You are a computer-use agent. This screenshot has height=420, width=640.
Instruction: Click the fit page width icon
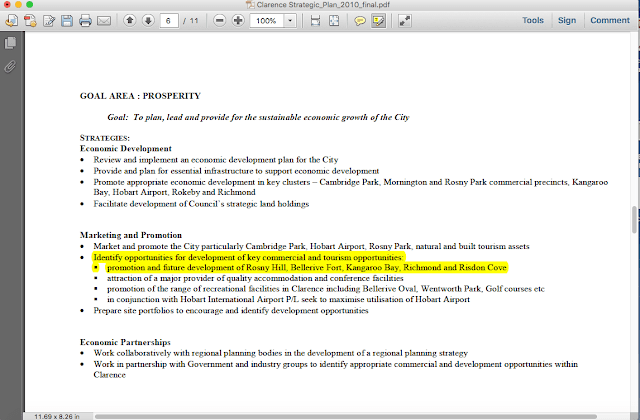point(316,20)
